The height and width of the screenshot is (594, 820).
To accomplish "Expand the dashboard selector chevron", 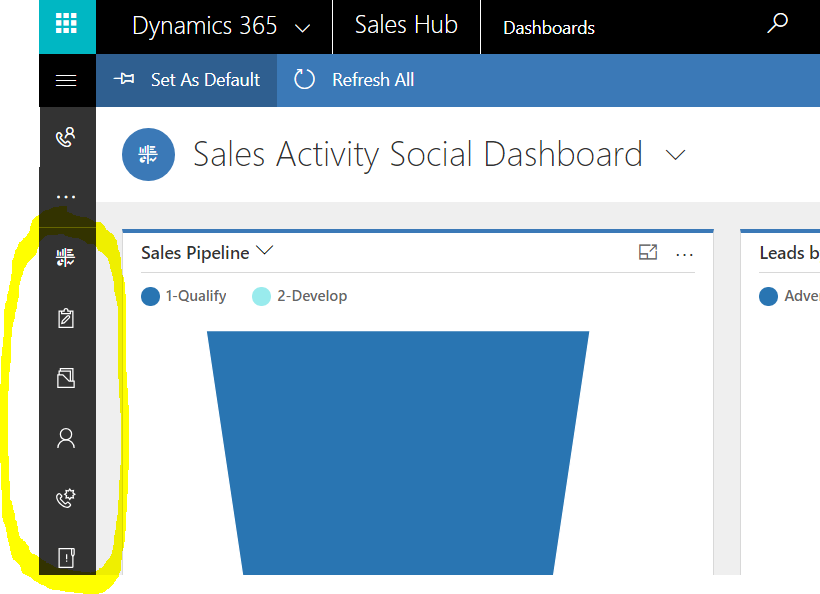I will coord(675,155).
